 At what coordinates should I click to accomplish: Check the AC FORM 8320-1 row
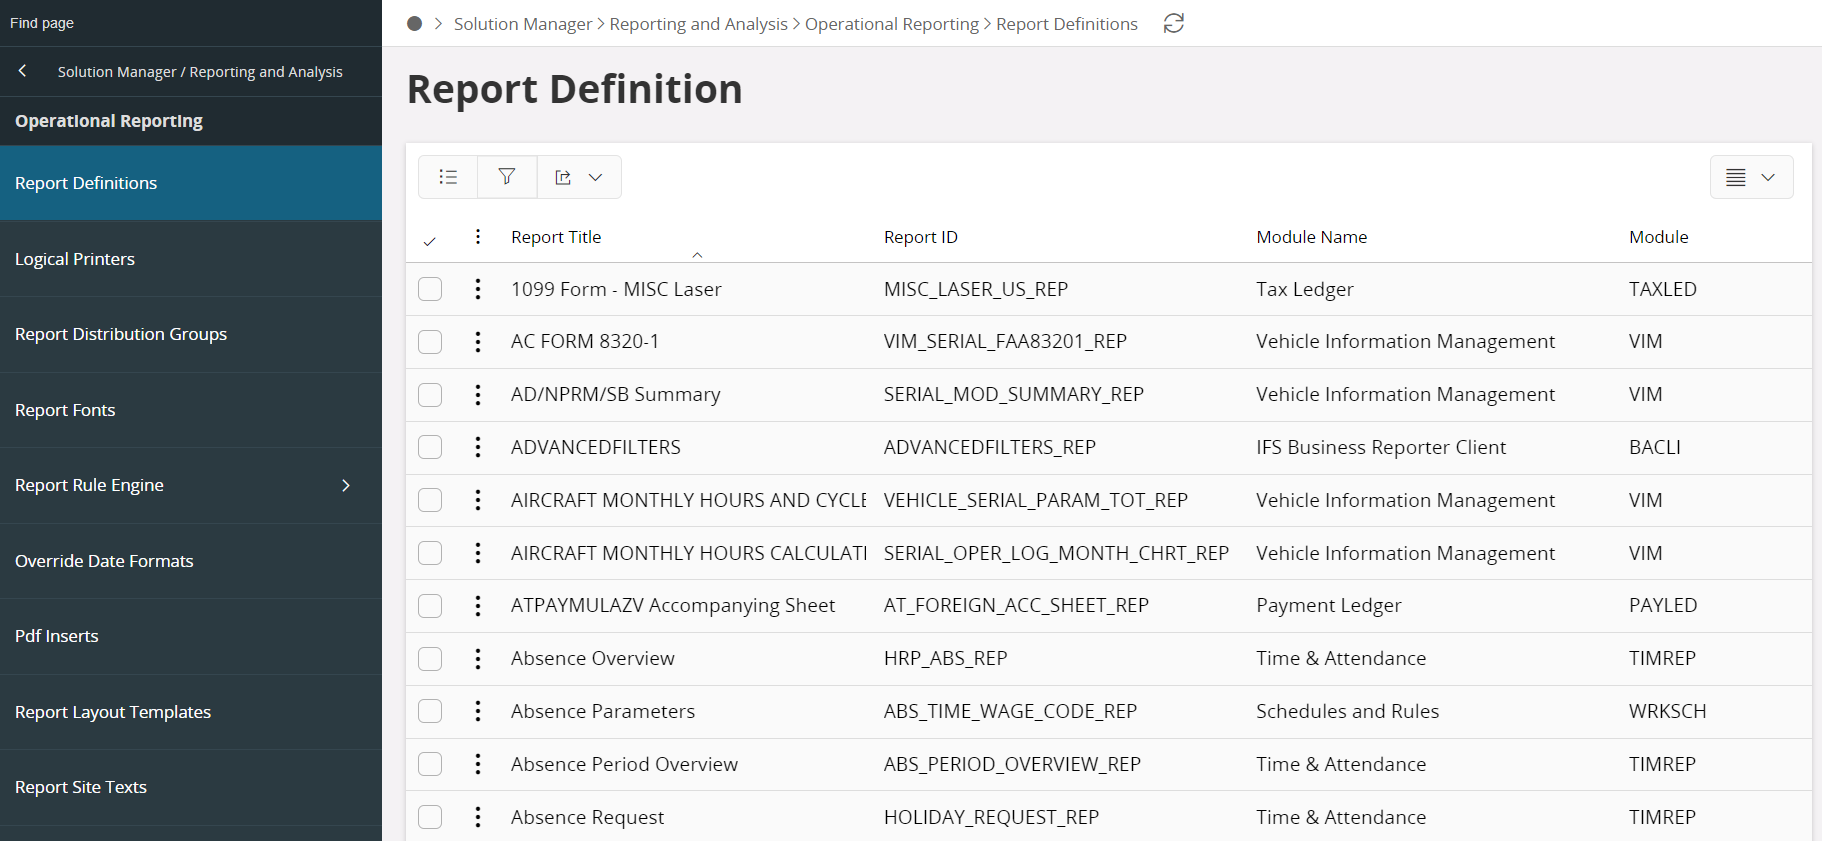430,342
